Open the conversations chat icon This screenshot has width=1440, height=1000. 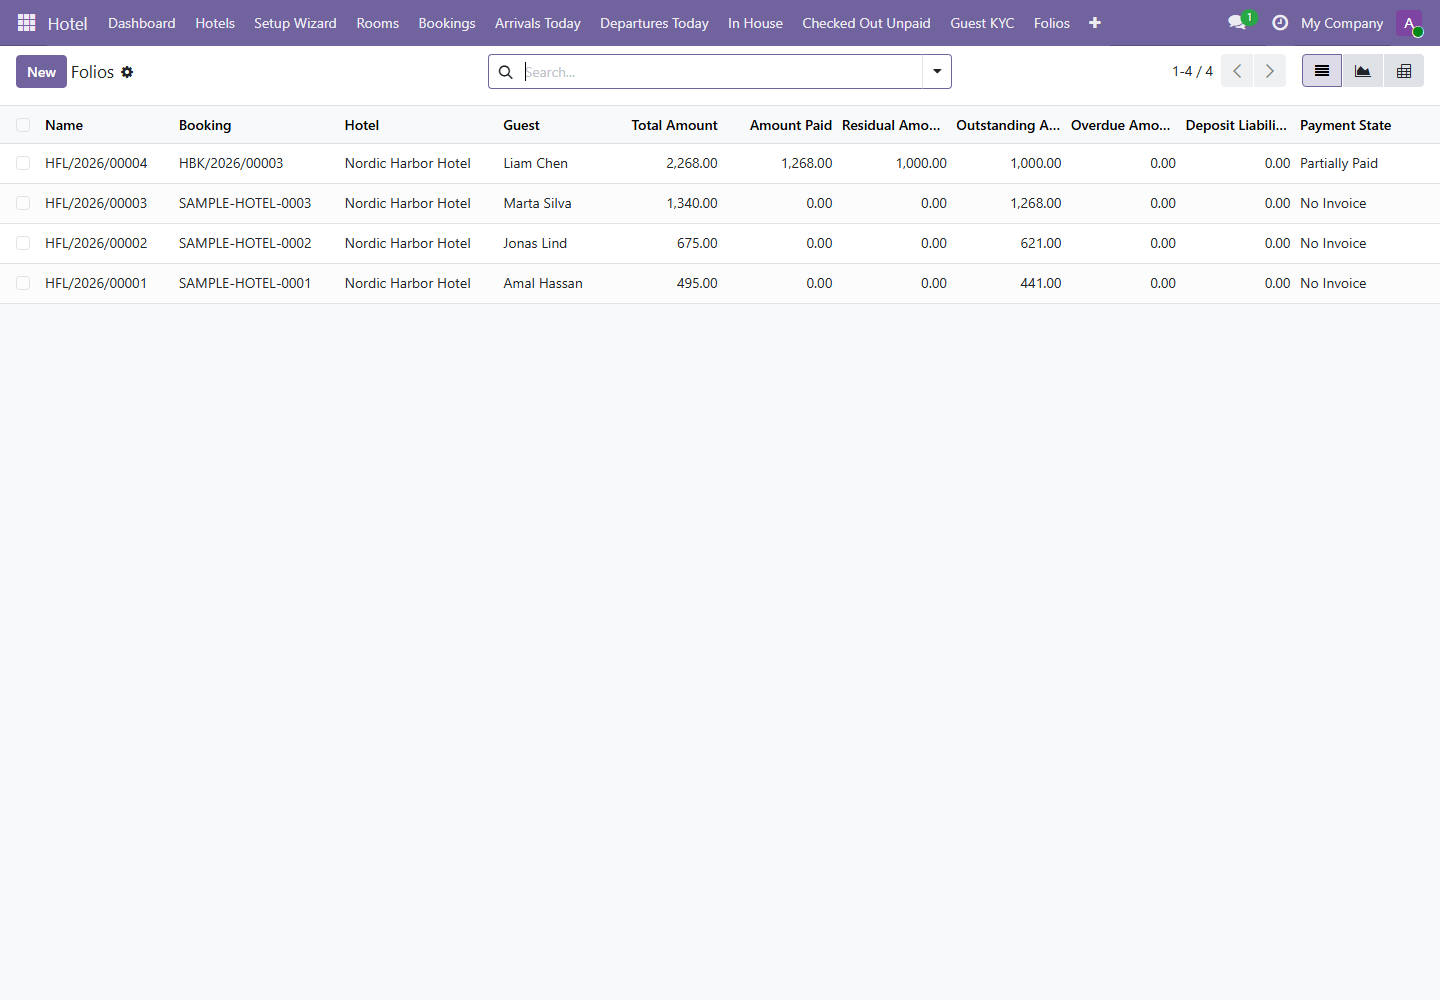click(x=1237, y=22)
